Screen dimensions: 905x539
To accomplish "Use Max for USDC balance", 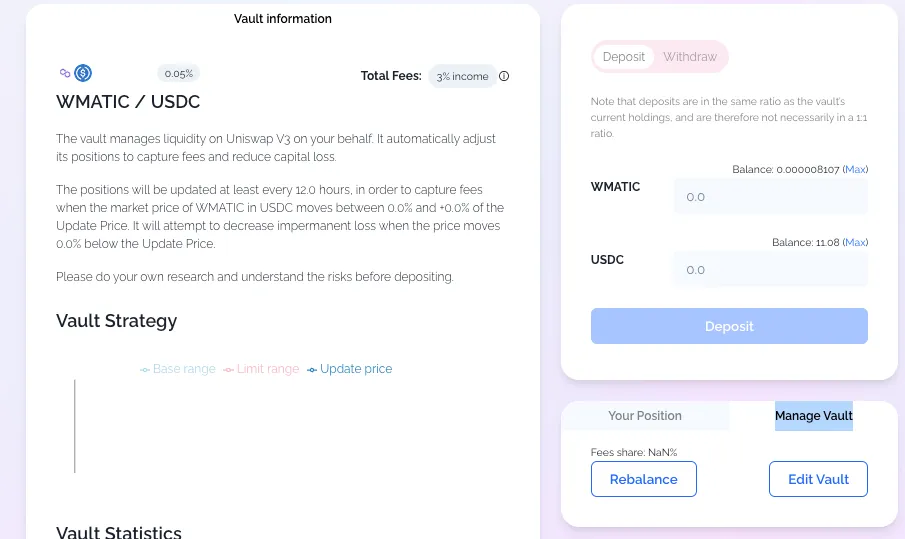I will (x=855, y=243).
